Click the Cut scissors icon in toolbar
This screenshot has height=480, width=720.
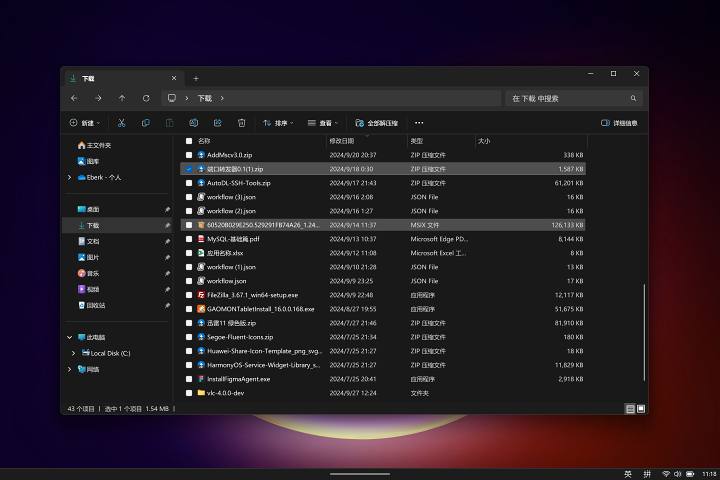click(121, 123)
